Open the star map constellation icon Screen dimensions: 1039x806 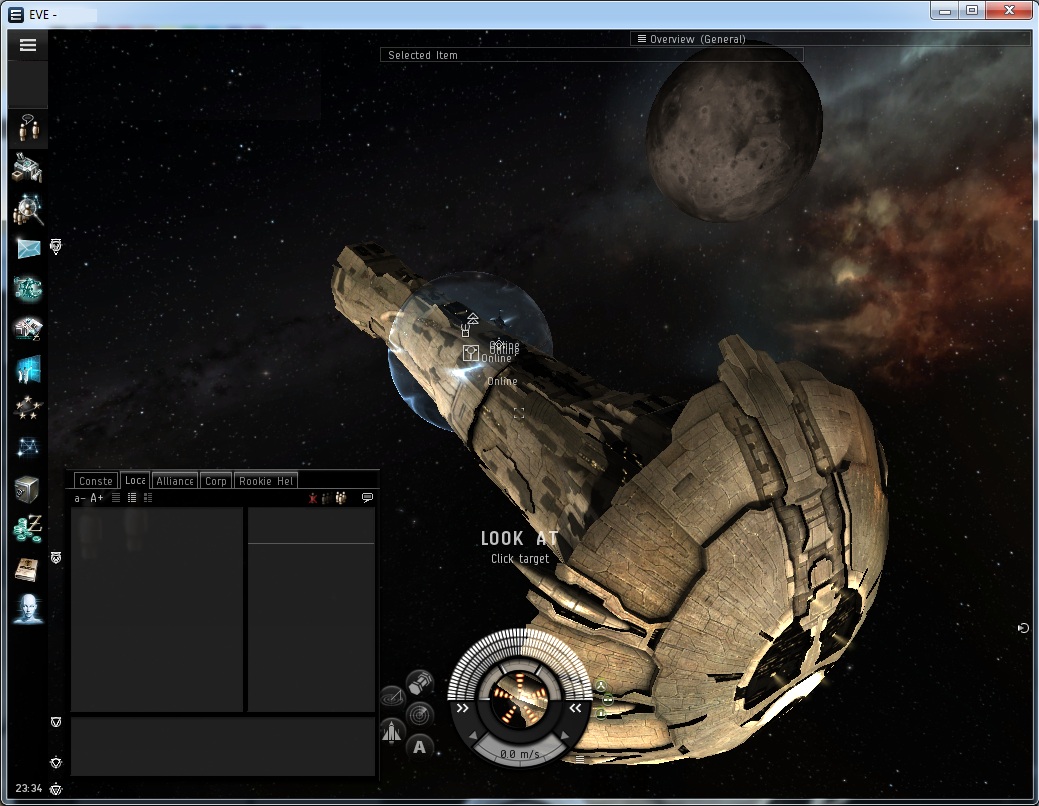[x=28, y=448]
